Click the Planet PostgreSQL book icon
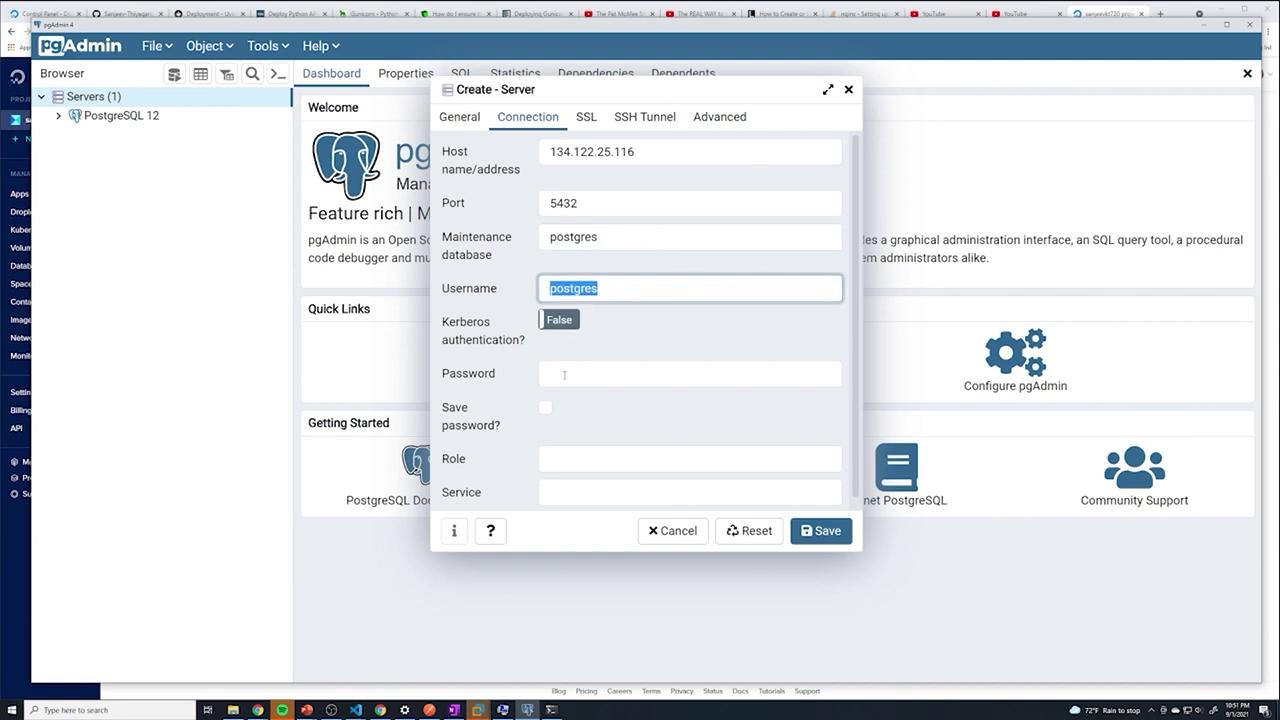The image size is (1280, 720). coord(896,466)
